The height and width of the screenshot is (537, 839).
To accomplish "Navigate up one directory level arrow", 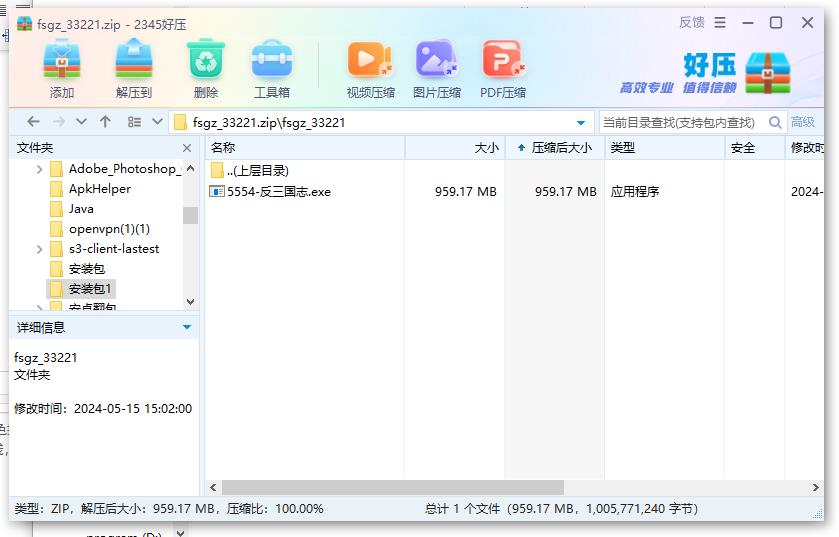I will 105,122.
